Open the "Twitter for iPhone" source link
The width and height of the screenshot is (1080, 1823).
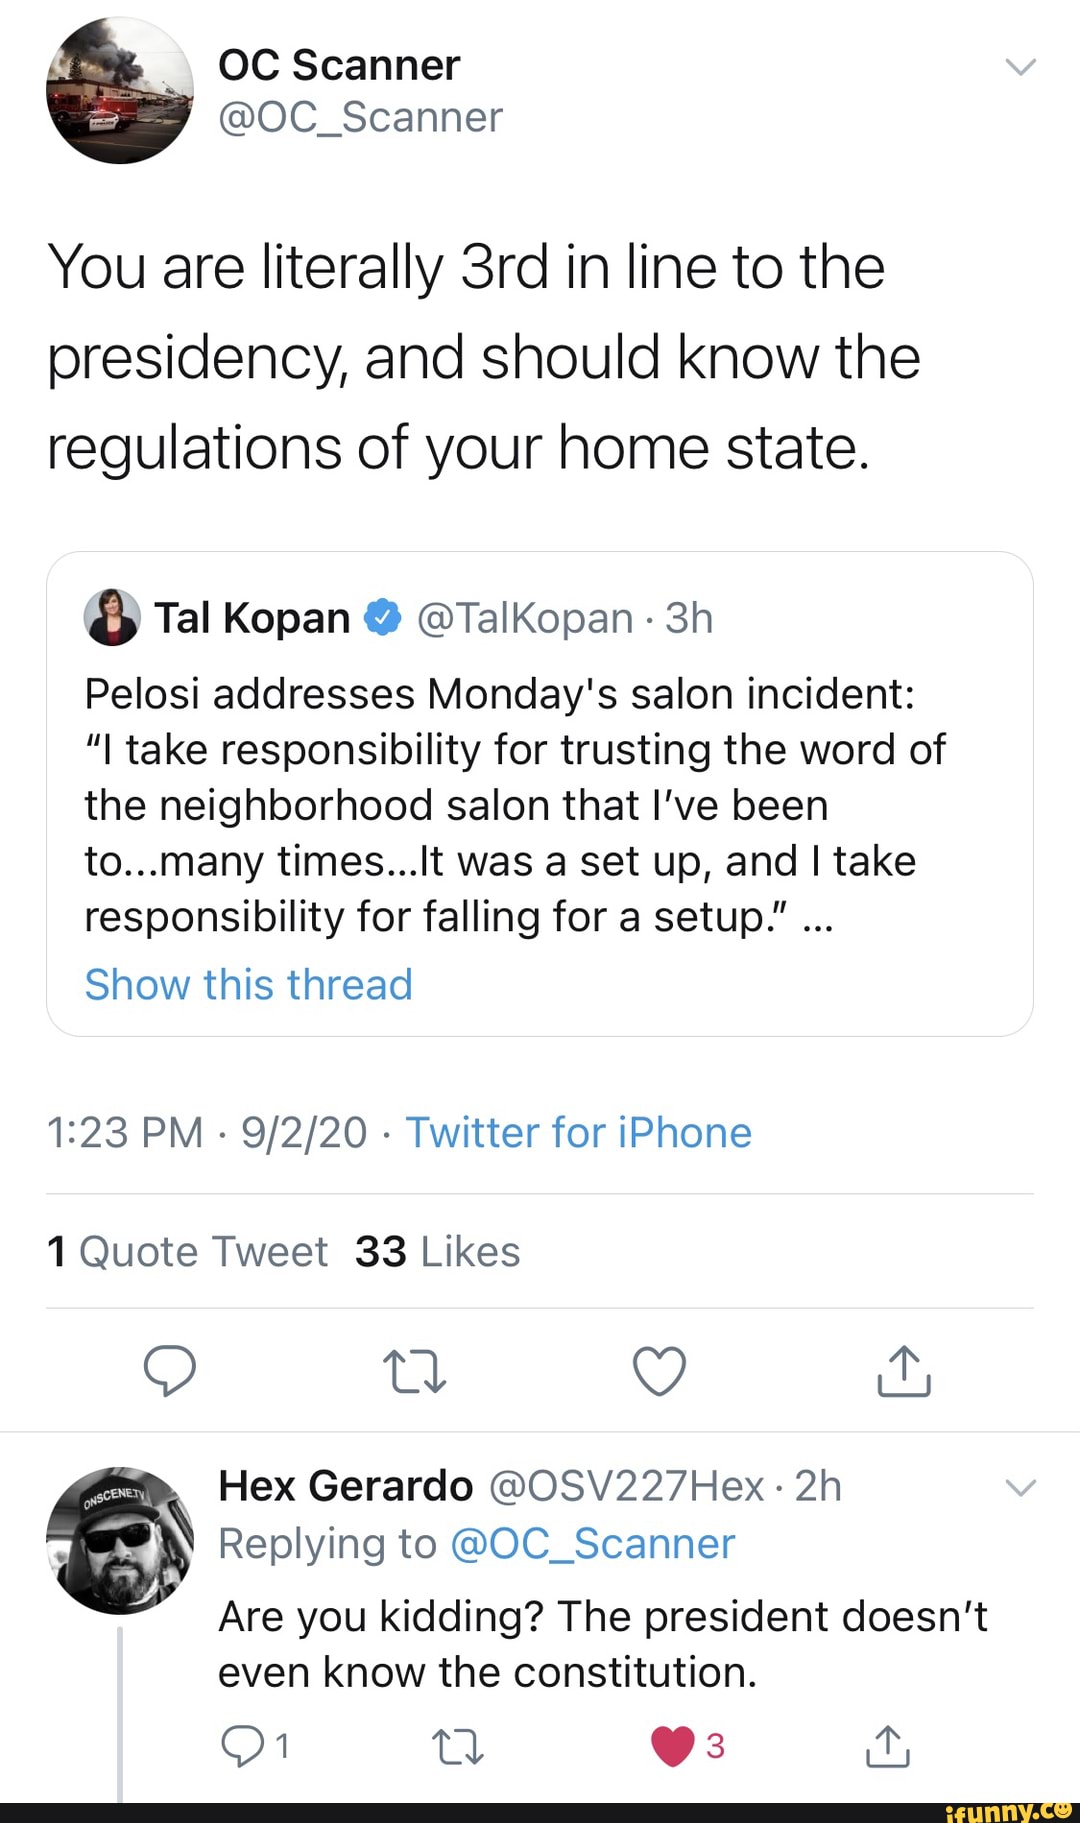click(x=578, y=1133)
